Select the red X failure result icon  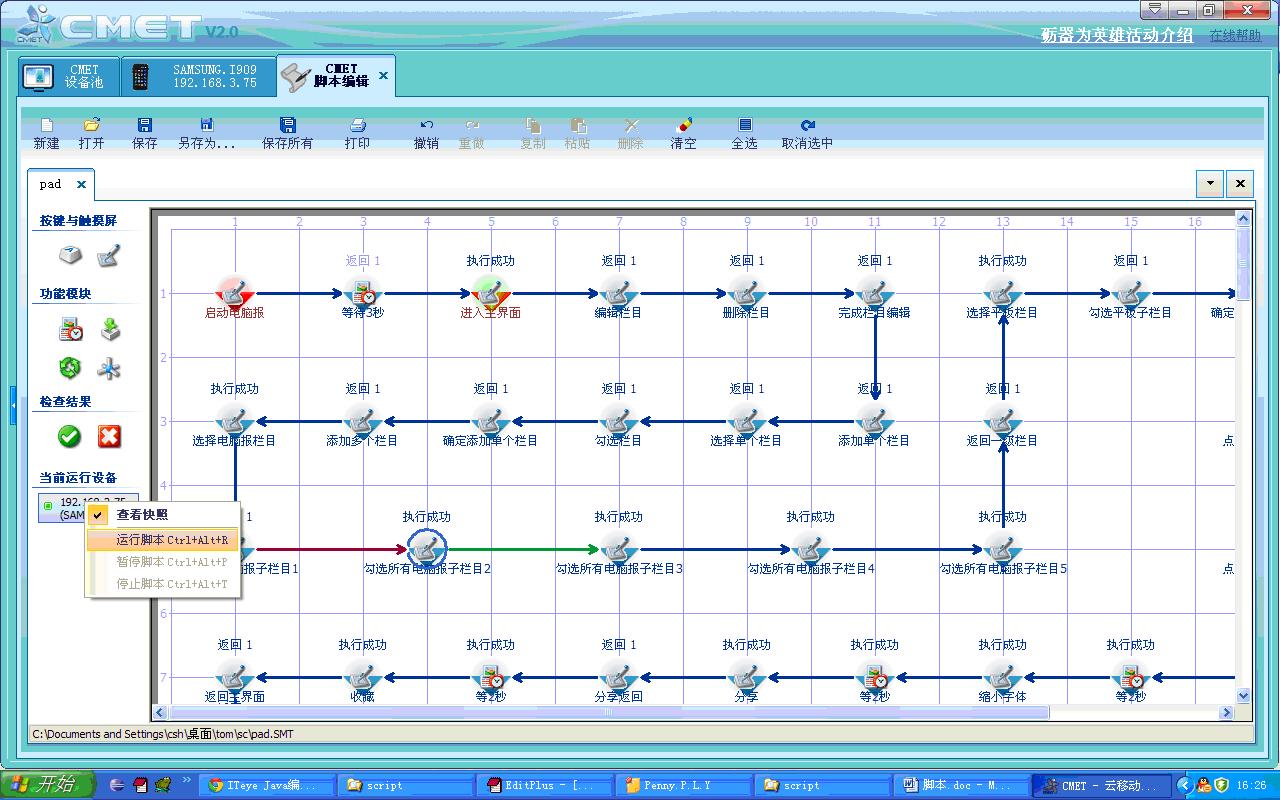(x=109, y=436)
